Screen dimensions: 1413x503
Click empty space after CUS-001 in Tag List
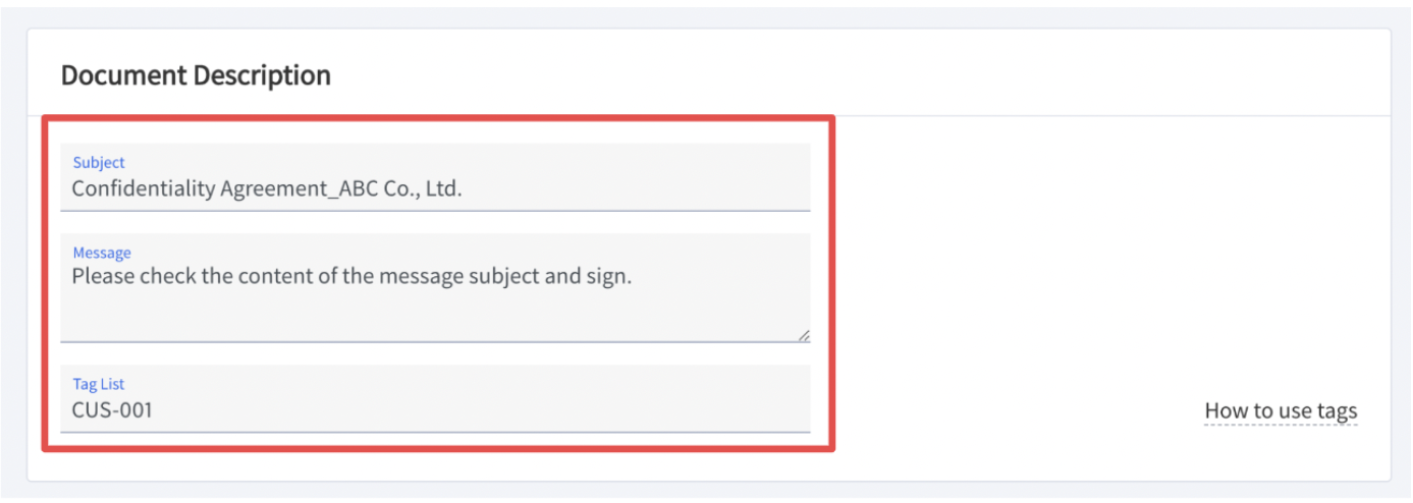tap(480, 409)
